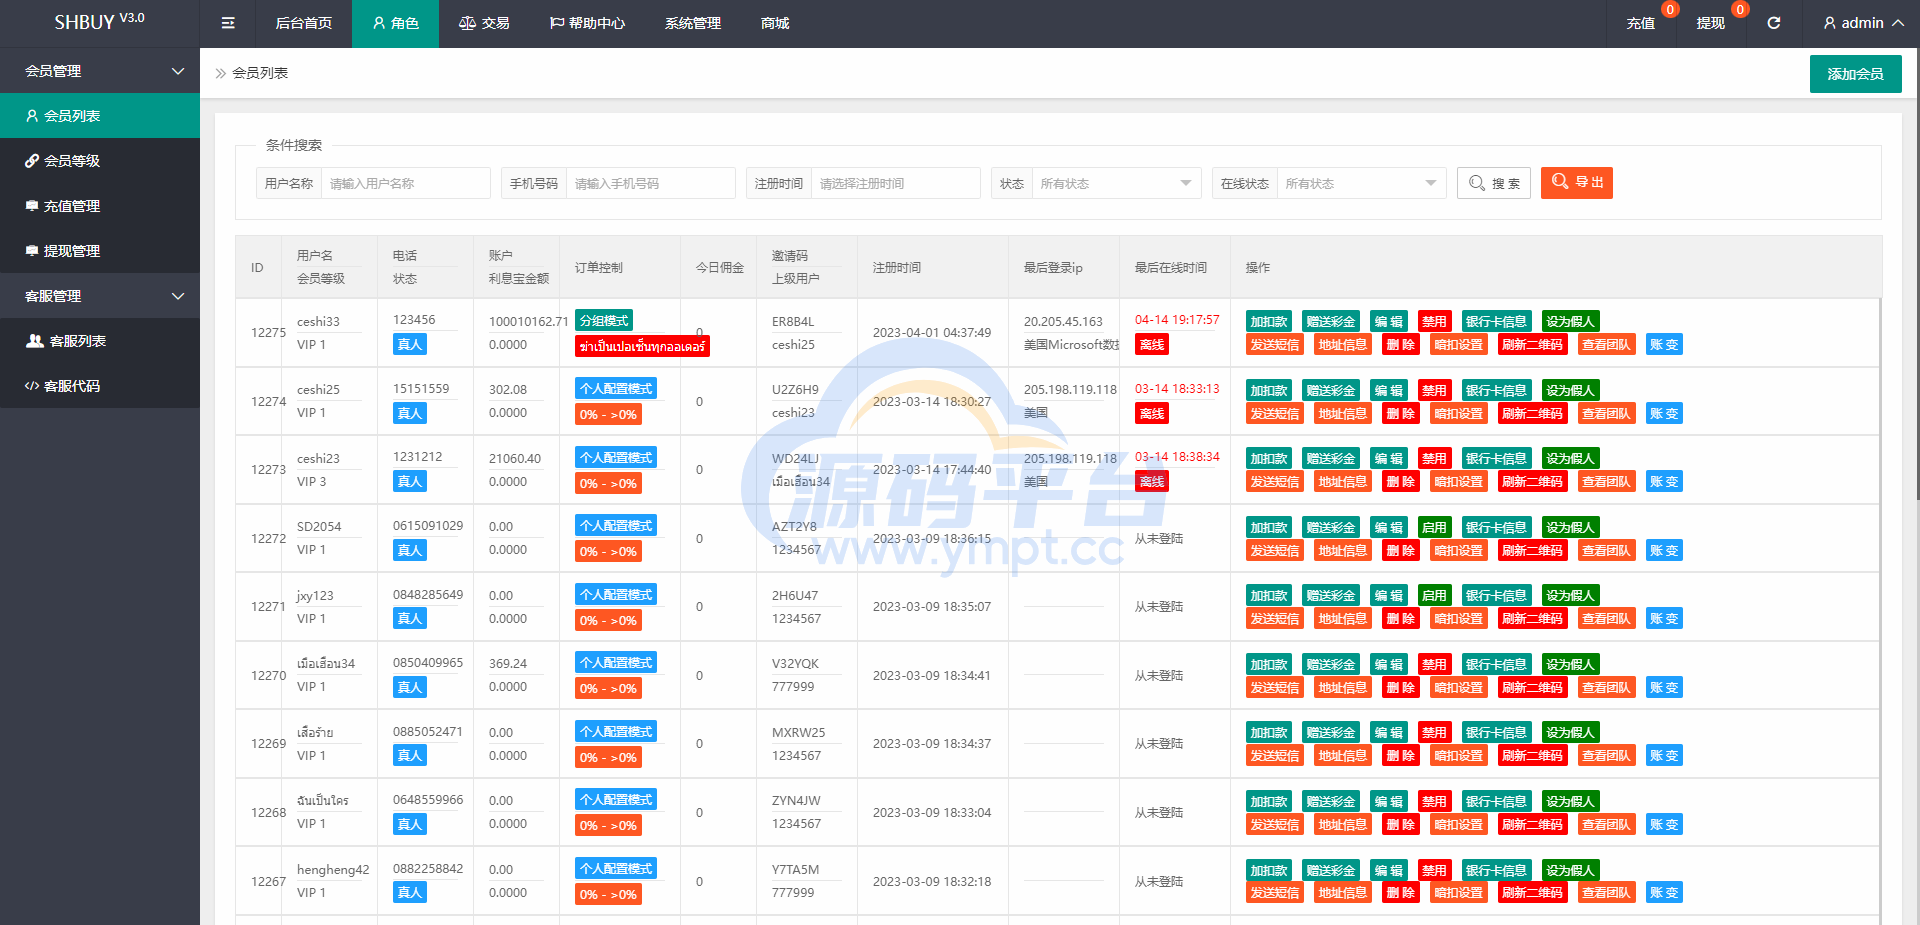This screenshot has width=1920, height=925.
Task: Open 帮助中心 top menu
Action: click(587, 23)
